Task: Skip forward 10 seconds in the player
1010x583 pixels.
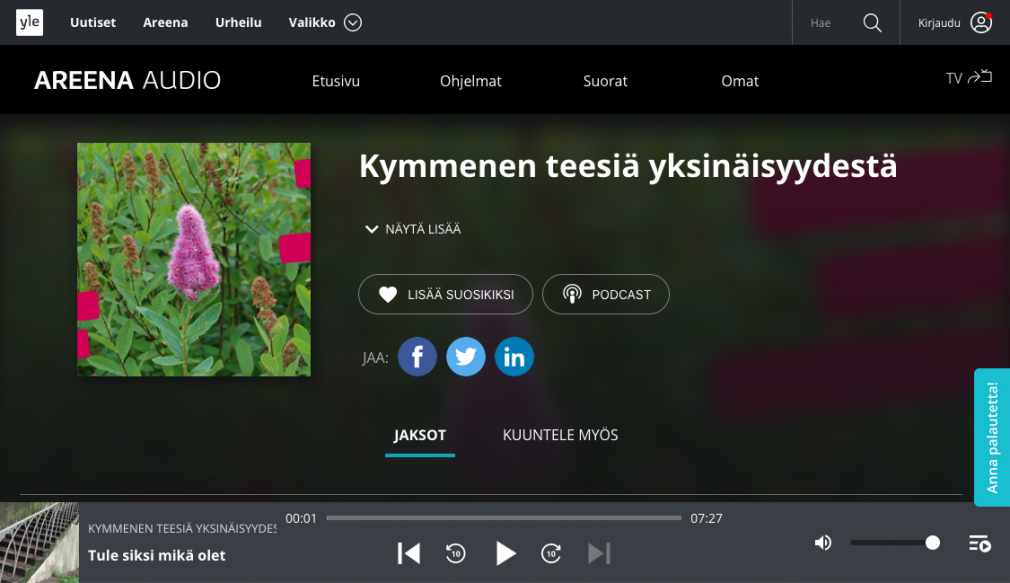Action: click(551, 553)
